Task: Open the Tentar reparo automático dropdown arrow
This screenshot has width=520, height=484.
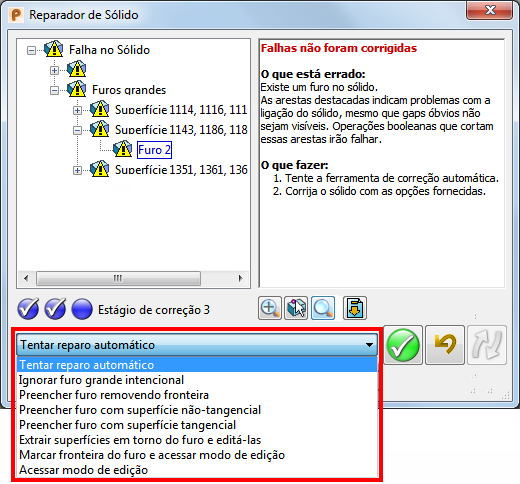Action: (369, 345)
